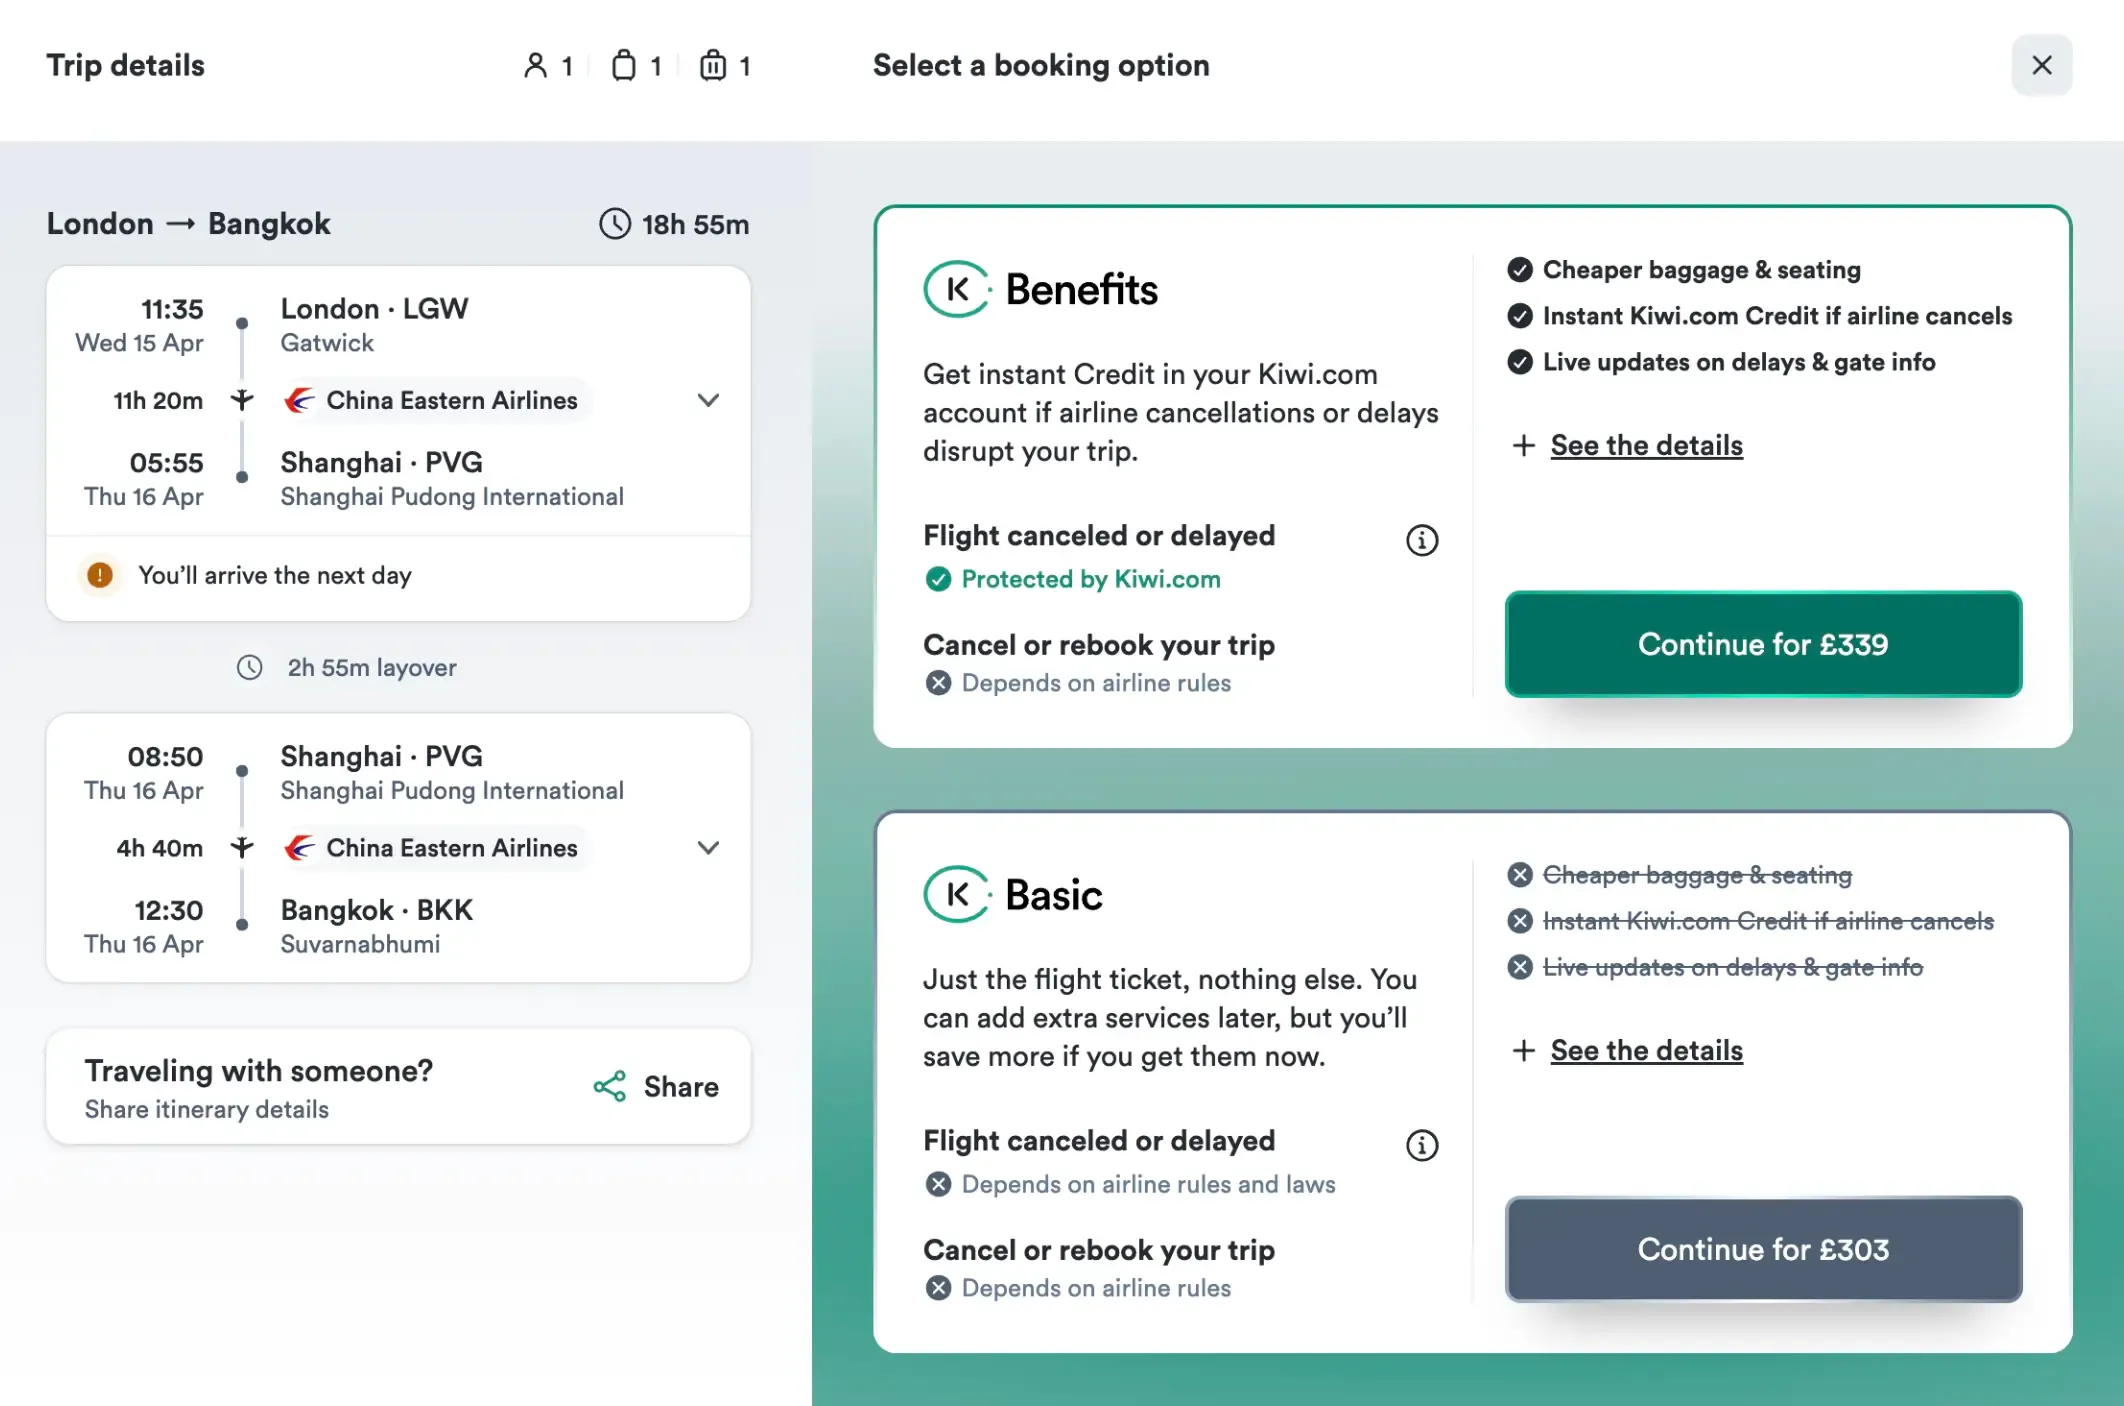Click the cabin bag count icon
Viewport: 2124px width, 1406px height.
click(x=624, y=66)
